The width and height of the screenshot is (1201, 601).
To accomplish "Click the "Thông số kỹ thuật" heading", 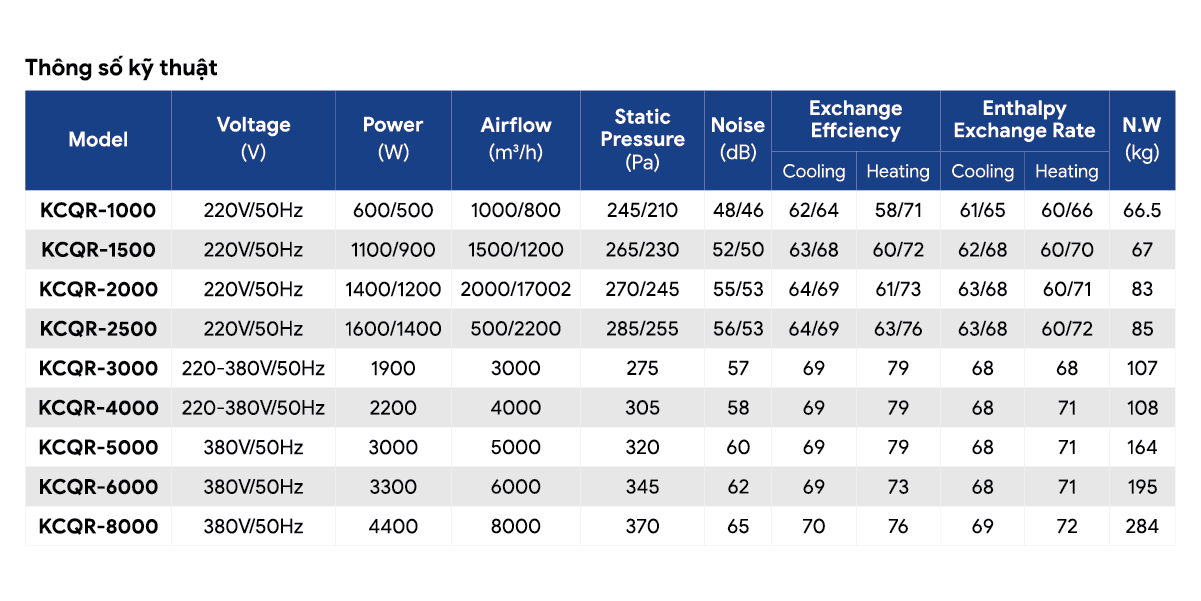I will [121, 68].
